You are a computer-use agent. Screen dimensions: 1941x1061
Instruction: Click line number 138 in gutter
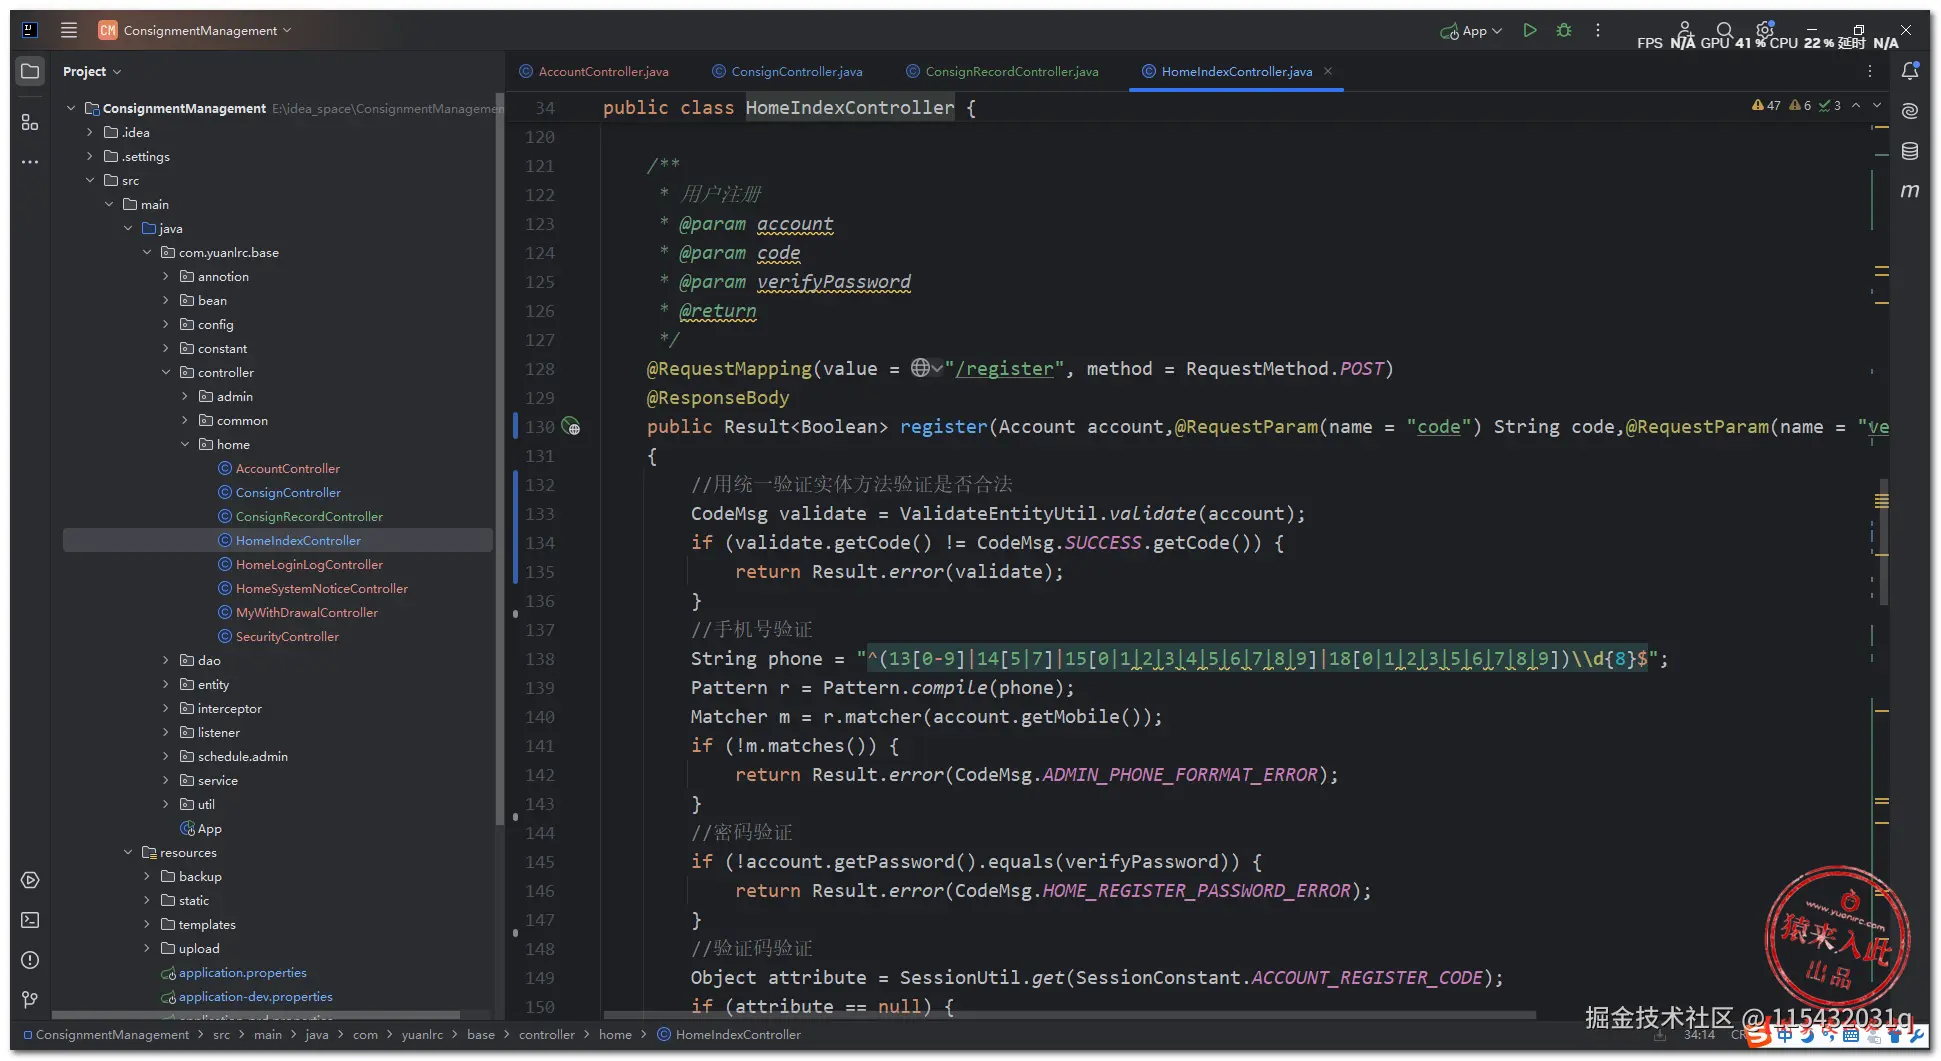[539, 658]
